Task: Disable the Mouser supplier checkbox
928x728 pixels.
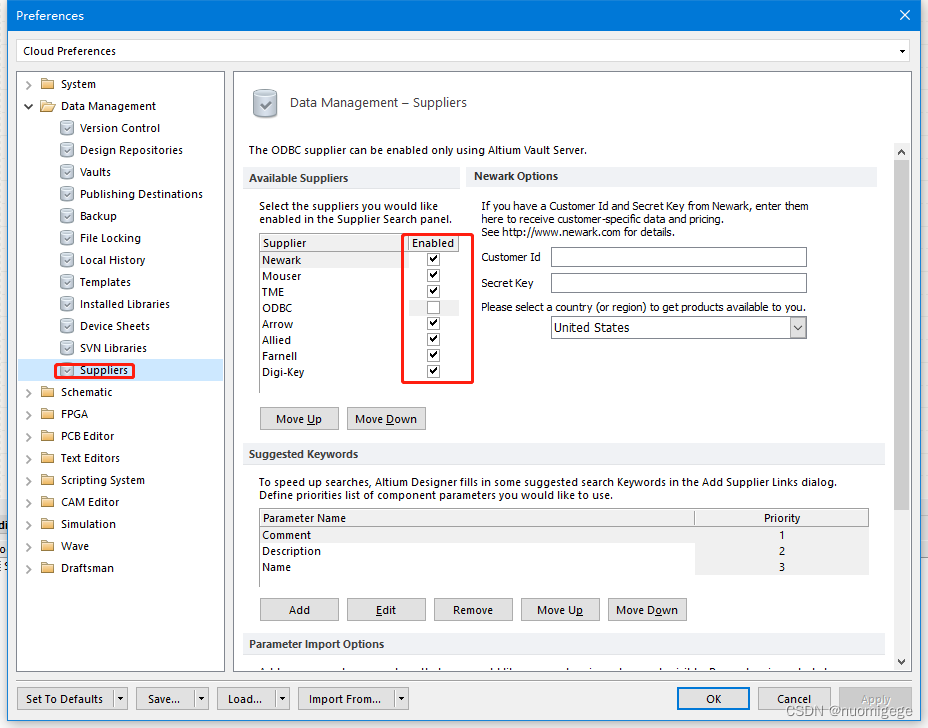Action: tap(433, 275)
